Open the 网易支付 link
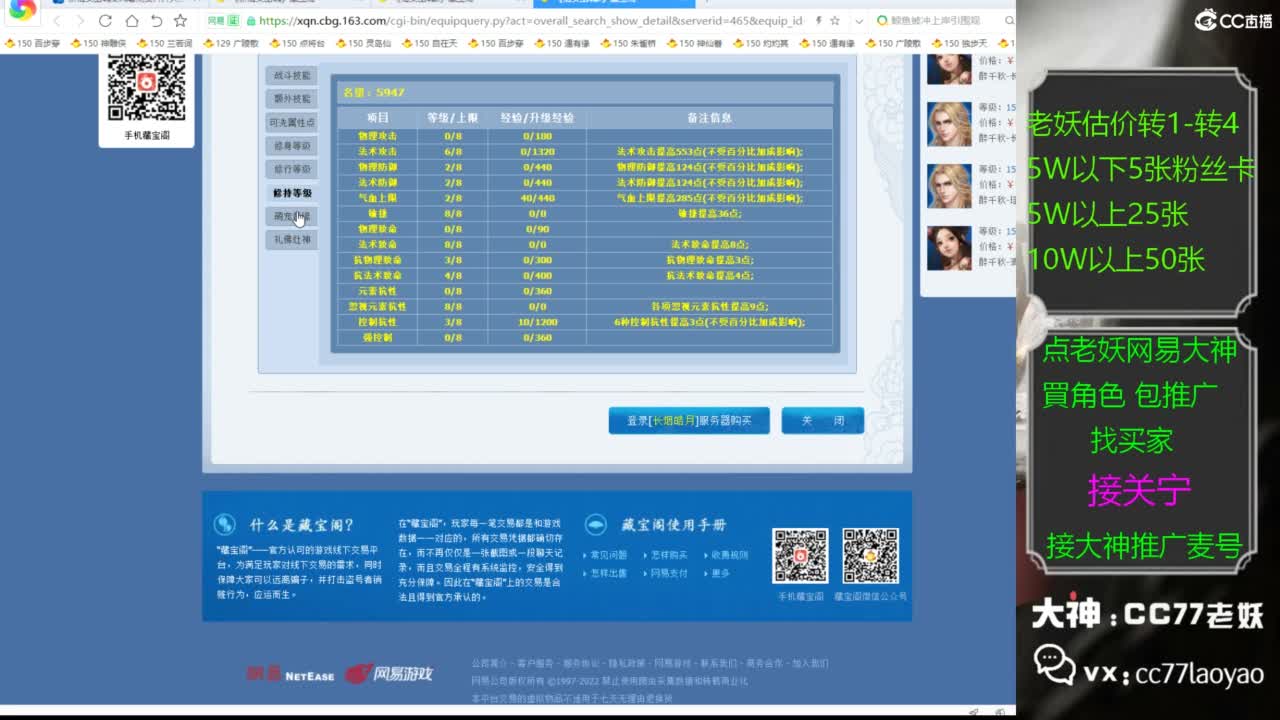Screen dimensions: 1280x720 (x=669, y=573)
